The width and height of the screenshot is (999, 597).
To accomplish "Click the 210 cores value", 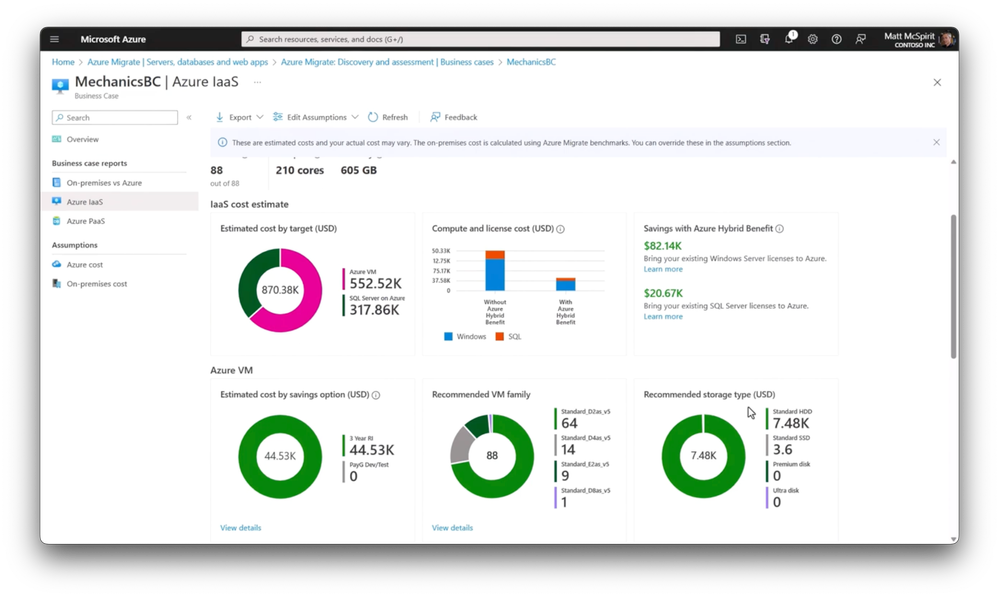I will (299, 170).
